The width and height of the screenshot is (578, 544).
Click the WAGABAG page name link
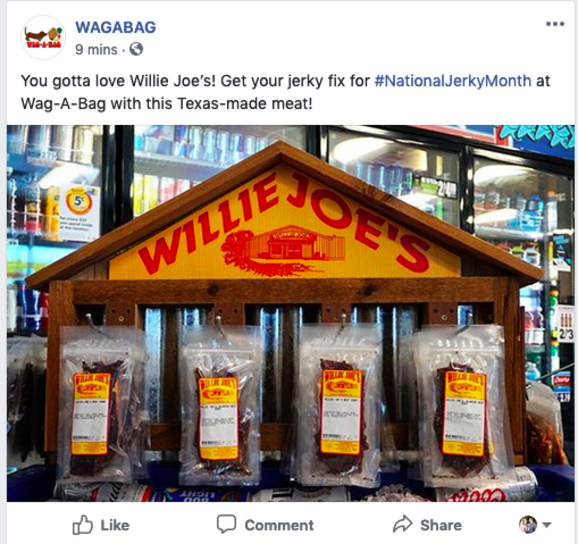tap(116, 27)
